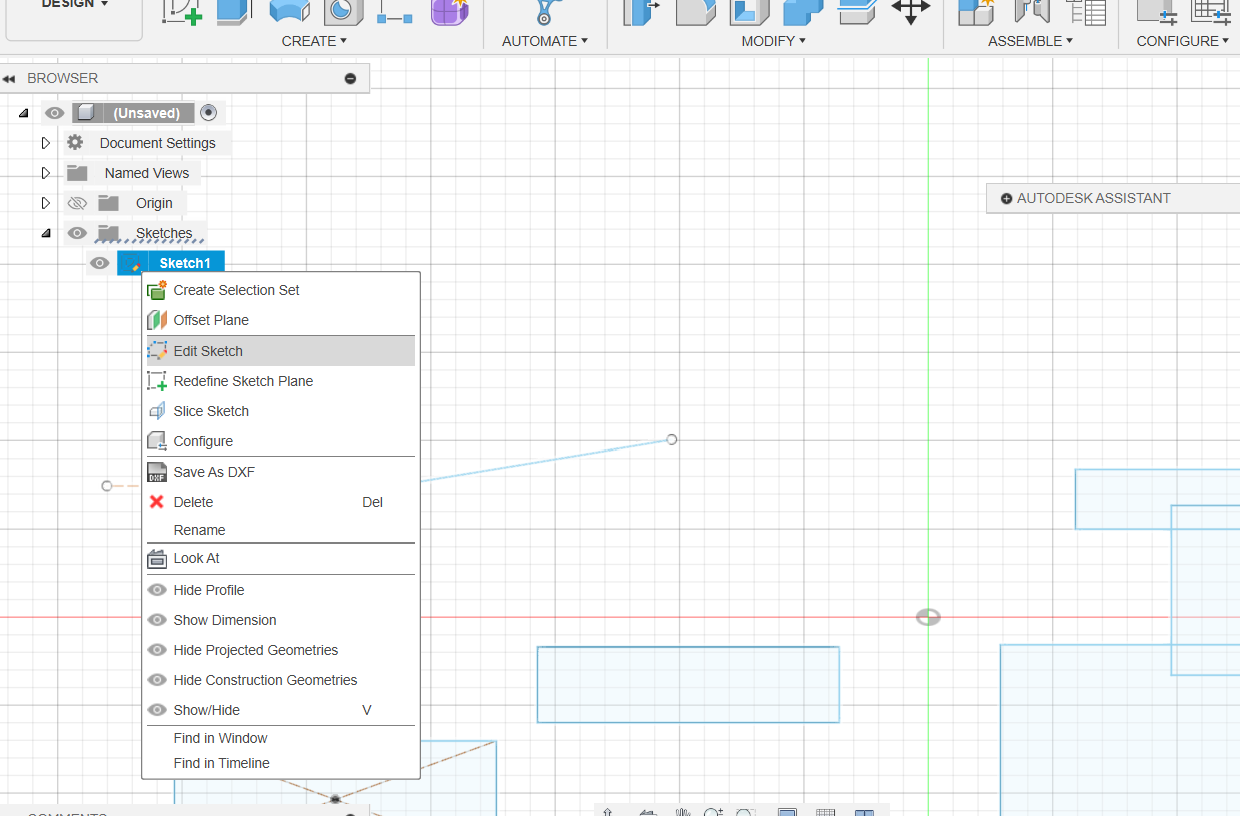1240x816 pixels.
Task: Click the Sketch1 sketch icon
Action: [131, 263]
